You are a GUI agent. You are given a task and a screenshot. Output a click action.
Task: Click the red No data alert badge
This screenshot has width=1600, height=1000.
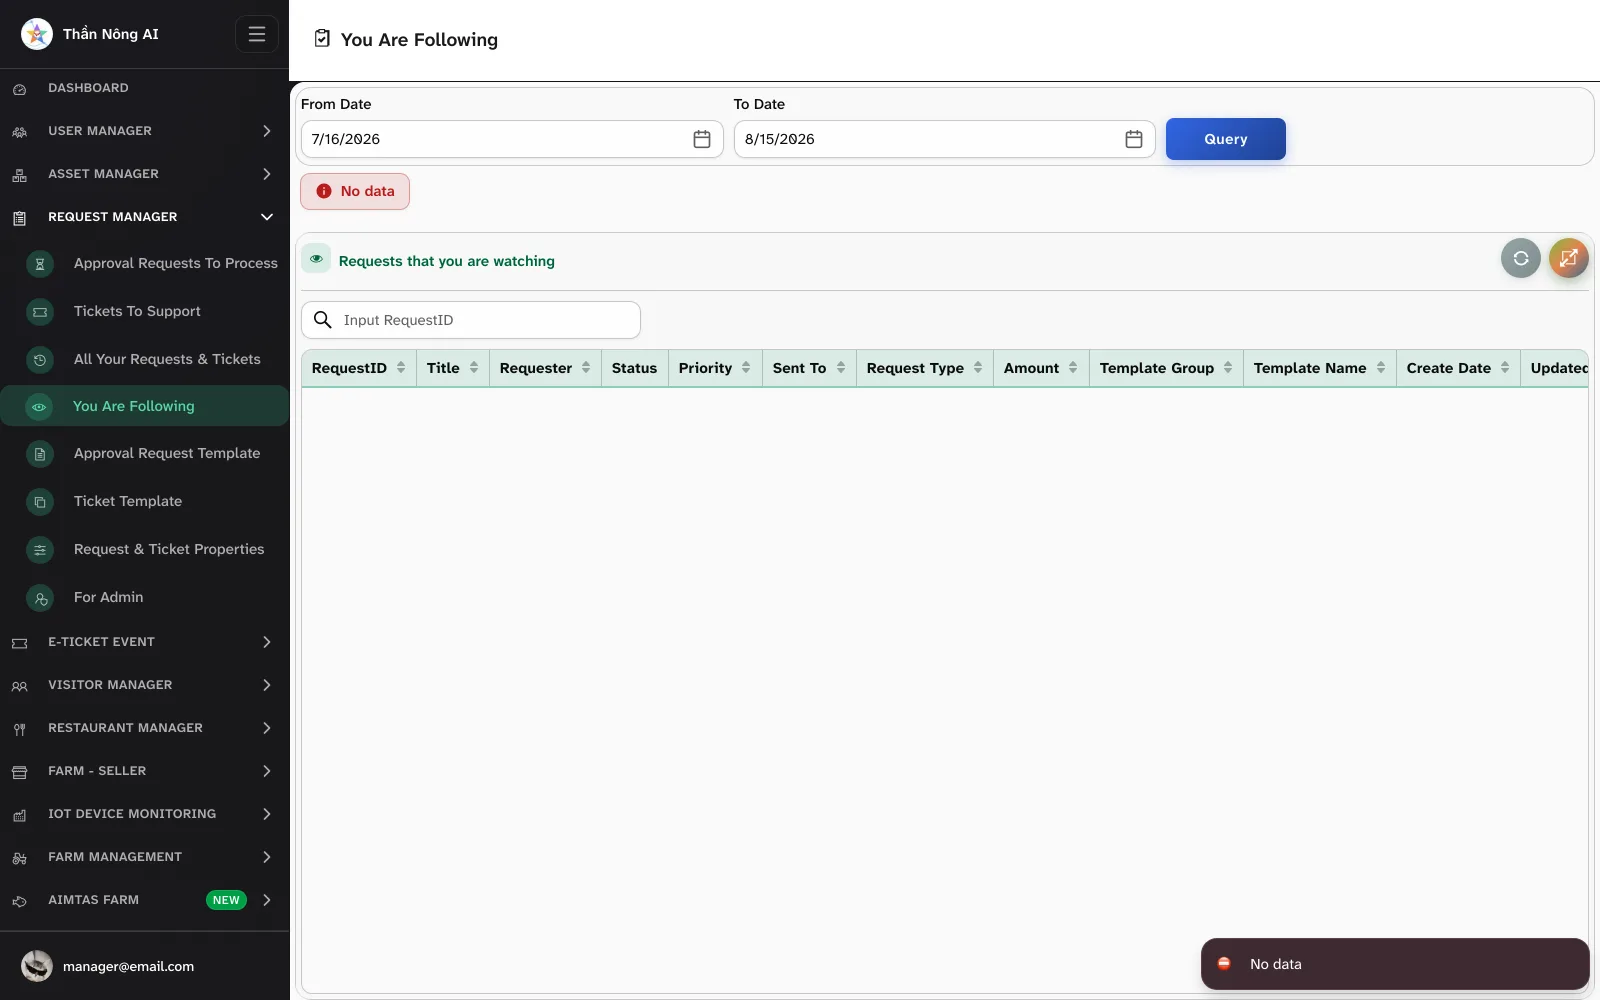[x=355, y=191]
